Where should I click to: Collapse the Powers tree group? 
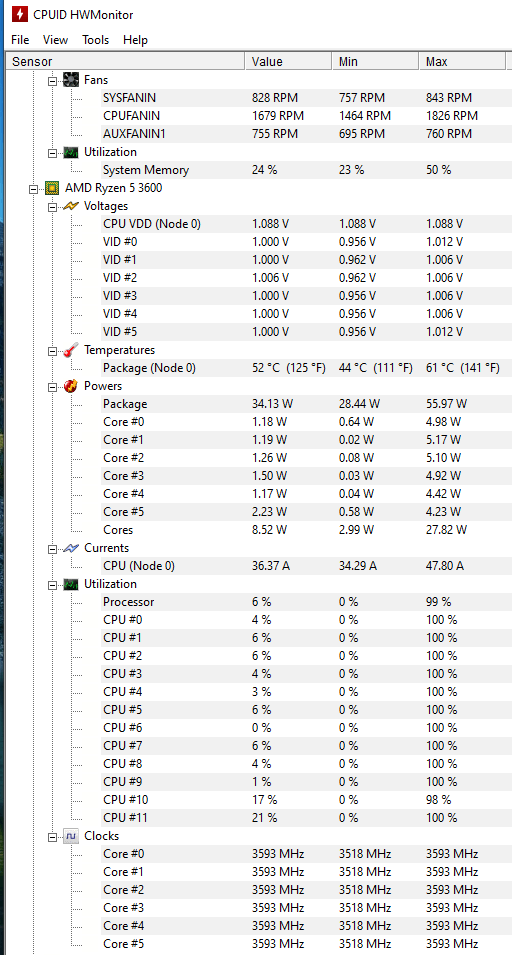click(x=52, y=387)
